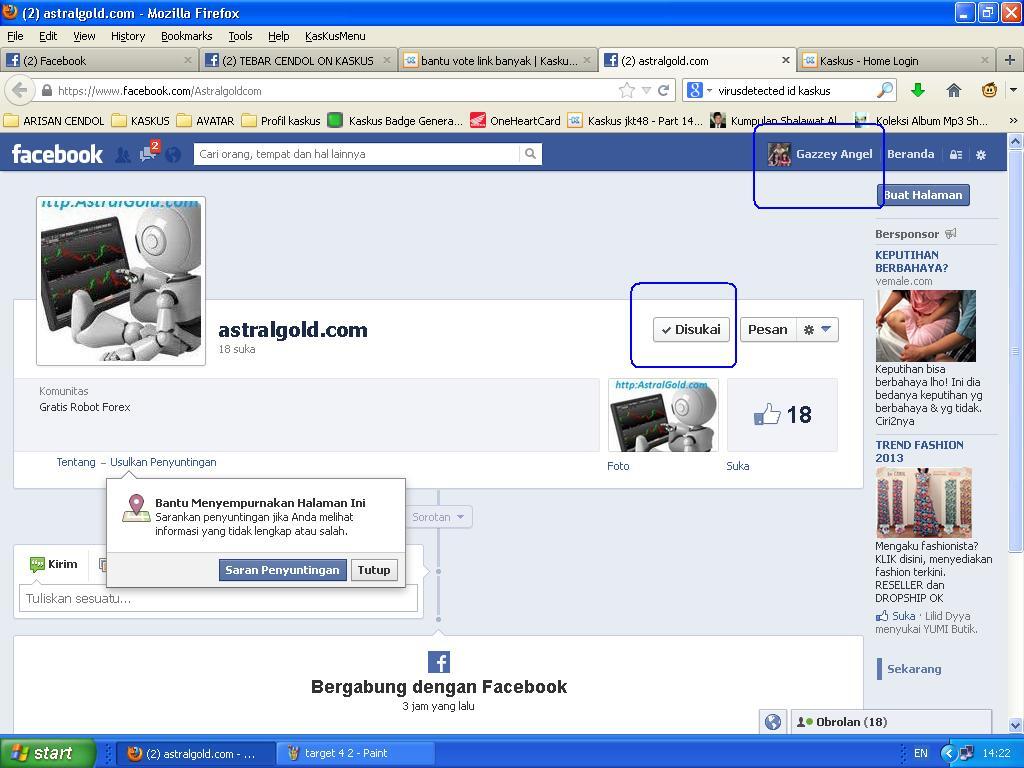Click the Tuliskan sesuatu post input field

point(218,598)
